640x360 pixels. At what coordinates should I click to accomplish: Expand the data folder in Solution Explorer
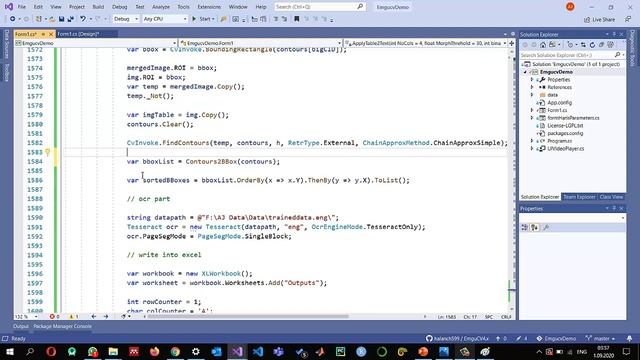pos(532,95)
